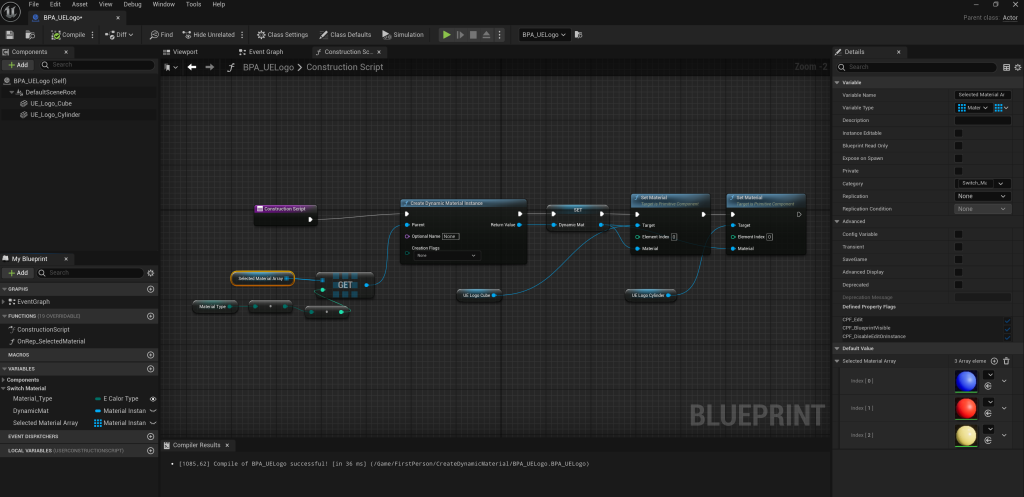1024x497 pixels.
Task: Open play options three-dot menu
Action: coord(500,35)
